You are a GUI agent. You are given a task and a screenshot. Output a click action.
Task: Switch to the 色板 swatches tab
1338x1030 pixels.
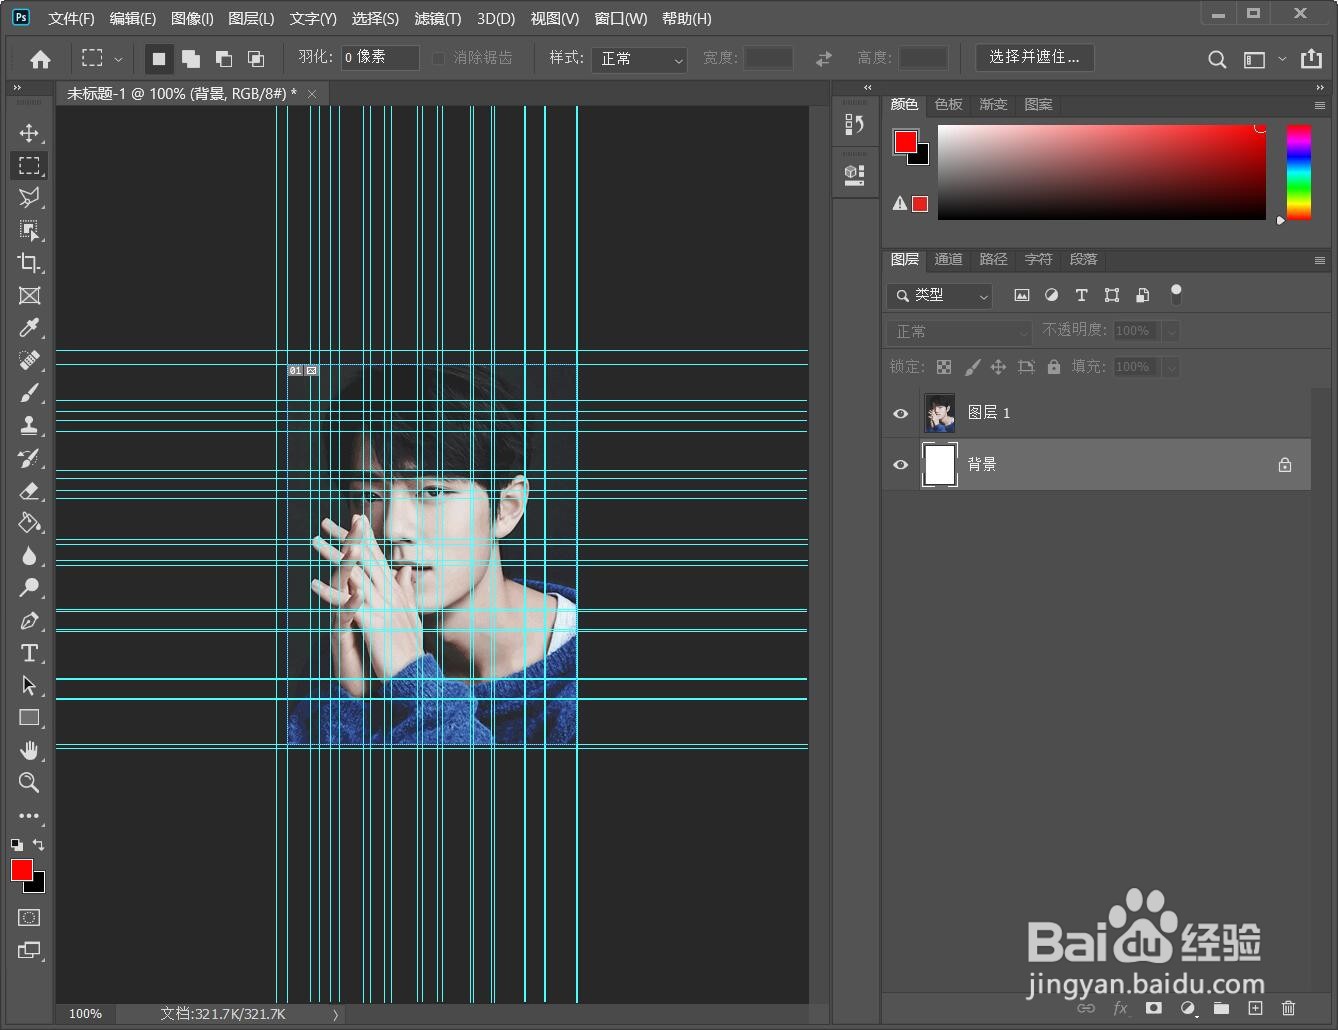coord(948,104)
